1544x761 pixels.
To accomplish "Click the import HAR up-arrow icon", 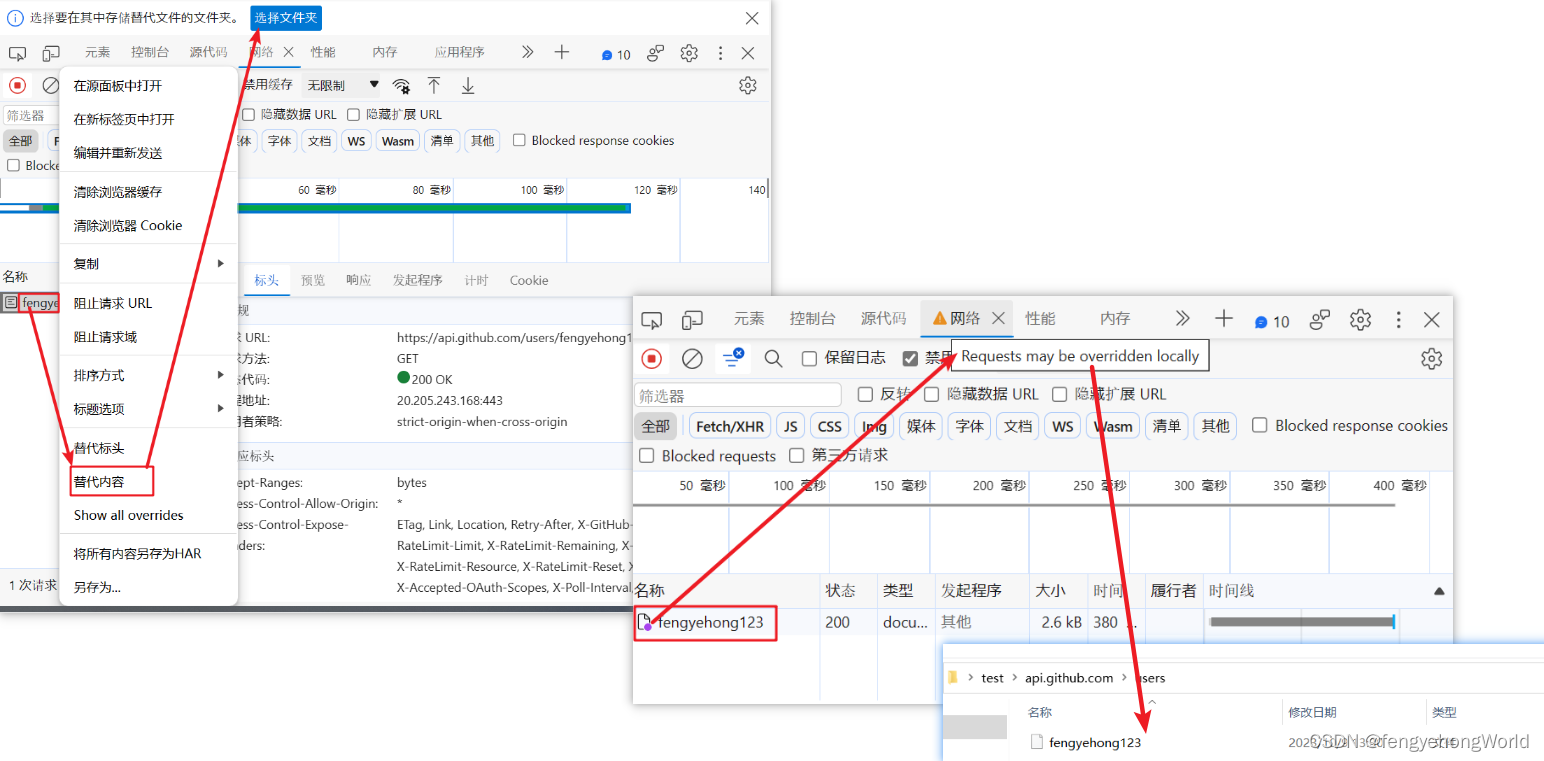I will pyautogui.click(x=434, y=85).
